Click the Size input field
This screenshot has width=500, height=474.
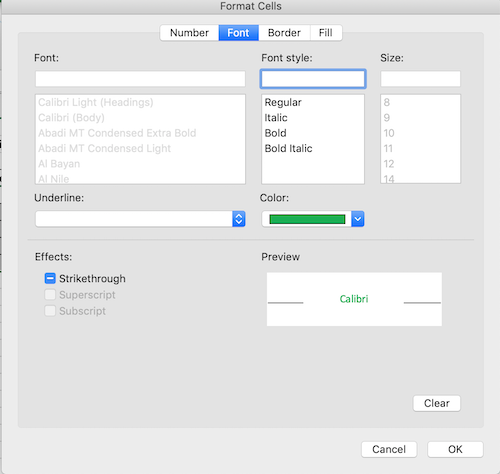point(420,79)
